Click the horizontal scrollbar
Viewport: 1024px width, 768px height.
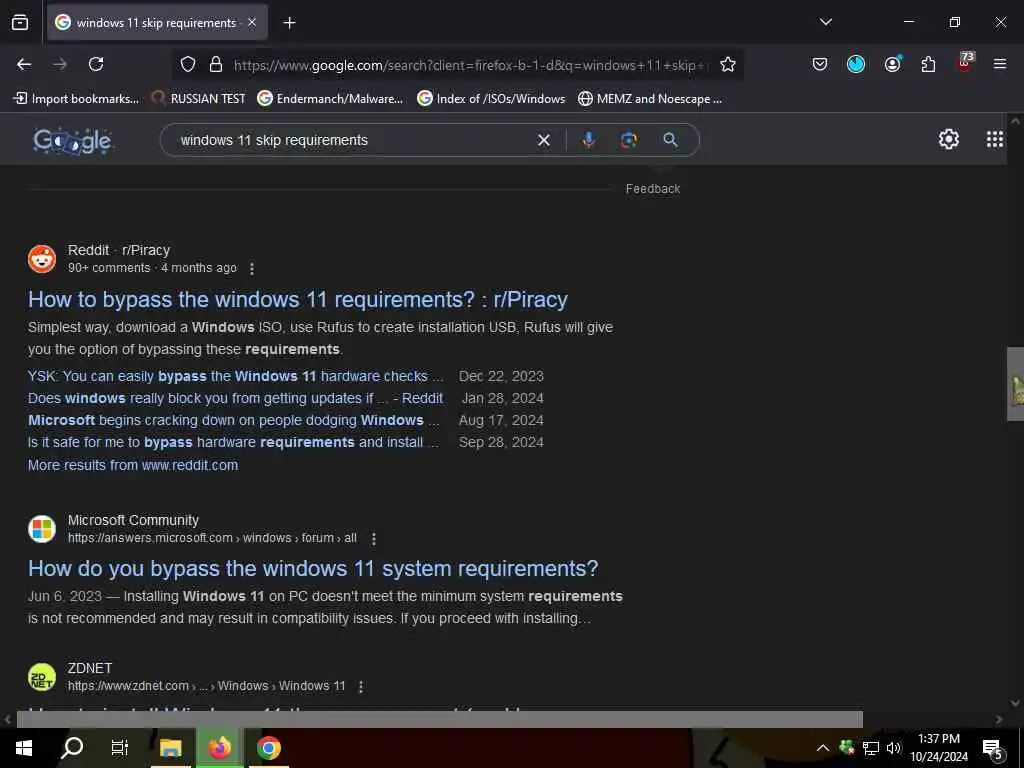pyautogui.click(x=440, y=719)
